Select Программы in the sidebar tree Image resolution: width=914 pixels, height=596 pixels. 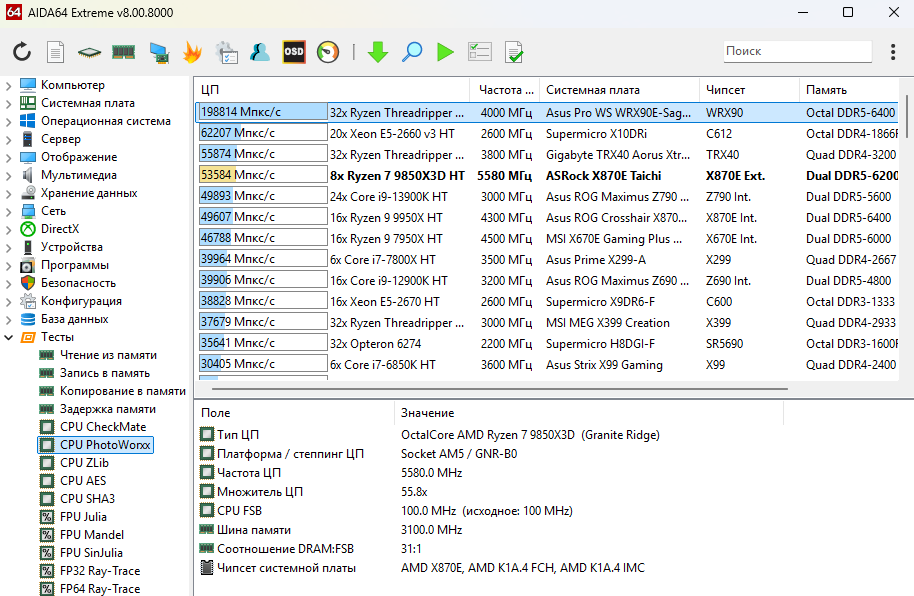(75, 265)
